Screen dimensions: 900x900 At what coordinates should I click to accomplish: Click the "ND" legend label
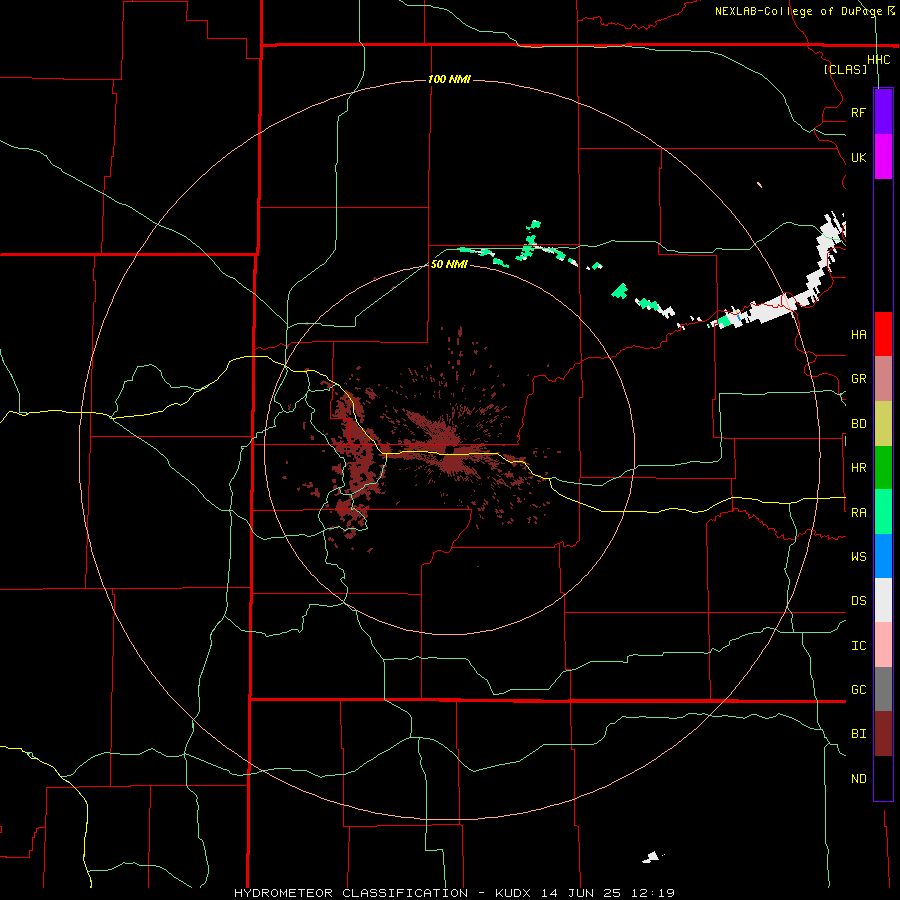pos(858,779)
